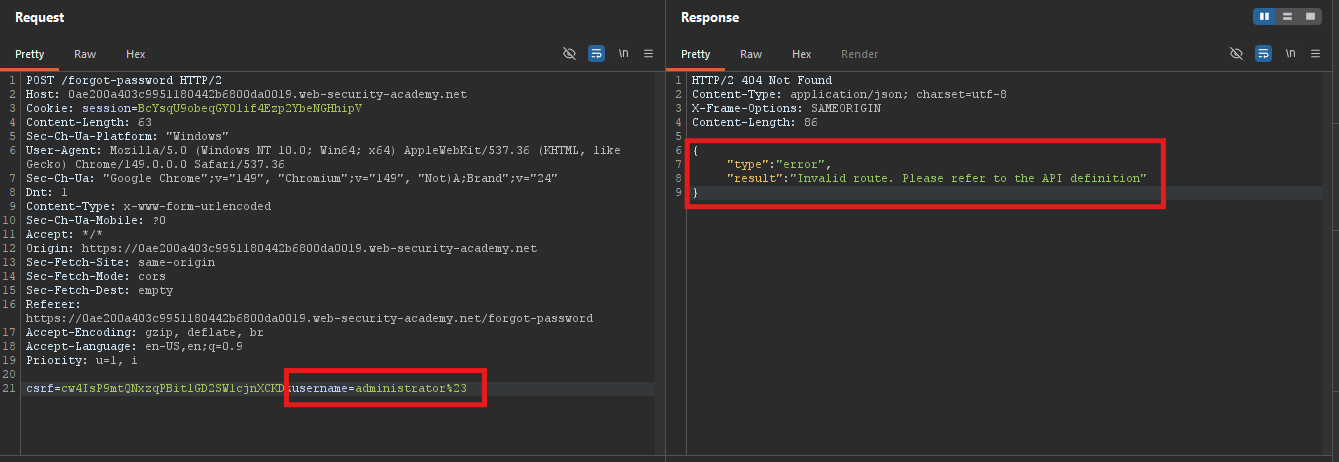Open Request panel hamburger options menu
1339x462 pixels.
point(648,54)
